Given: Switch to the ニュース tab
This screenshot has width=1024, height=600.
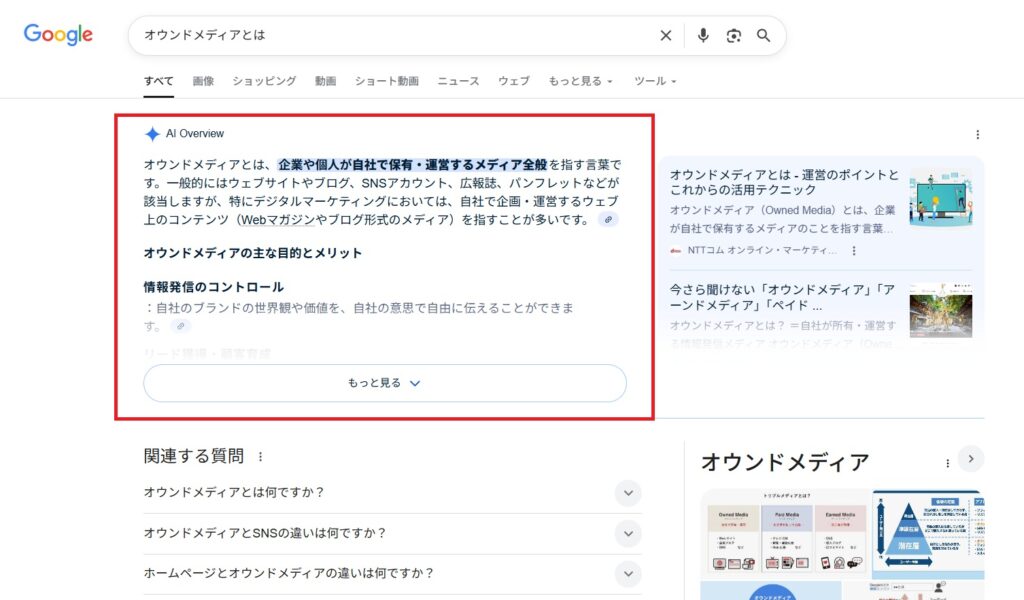Looking at the screenshot, I should 458,81.
